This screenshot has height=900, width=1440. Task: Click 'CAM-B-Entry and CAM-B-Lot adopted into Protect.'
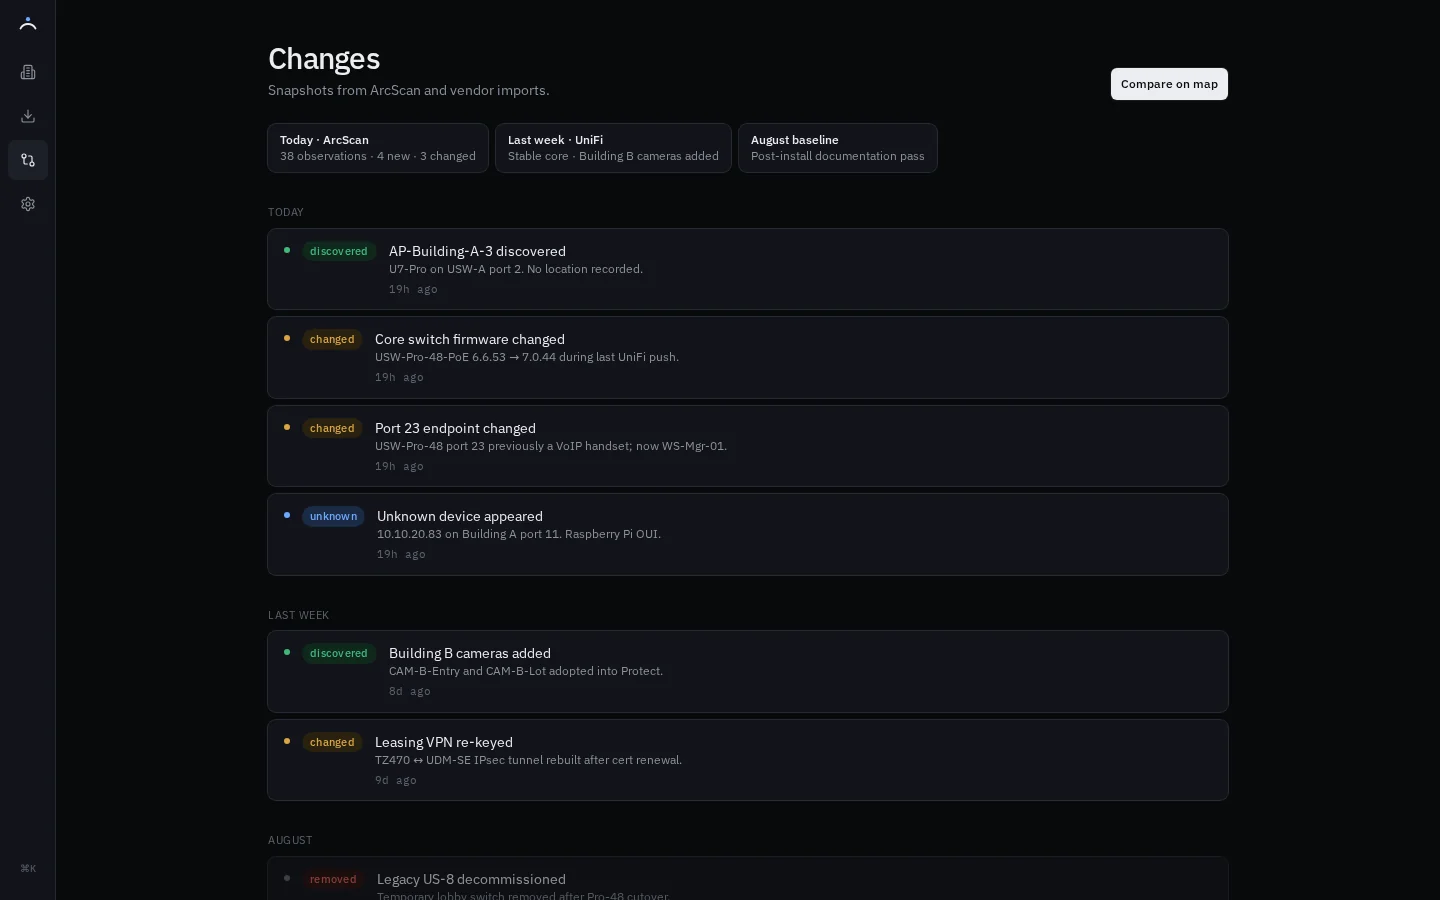pyautogui.click(x=526, y=671)
